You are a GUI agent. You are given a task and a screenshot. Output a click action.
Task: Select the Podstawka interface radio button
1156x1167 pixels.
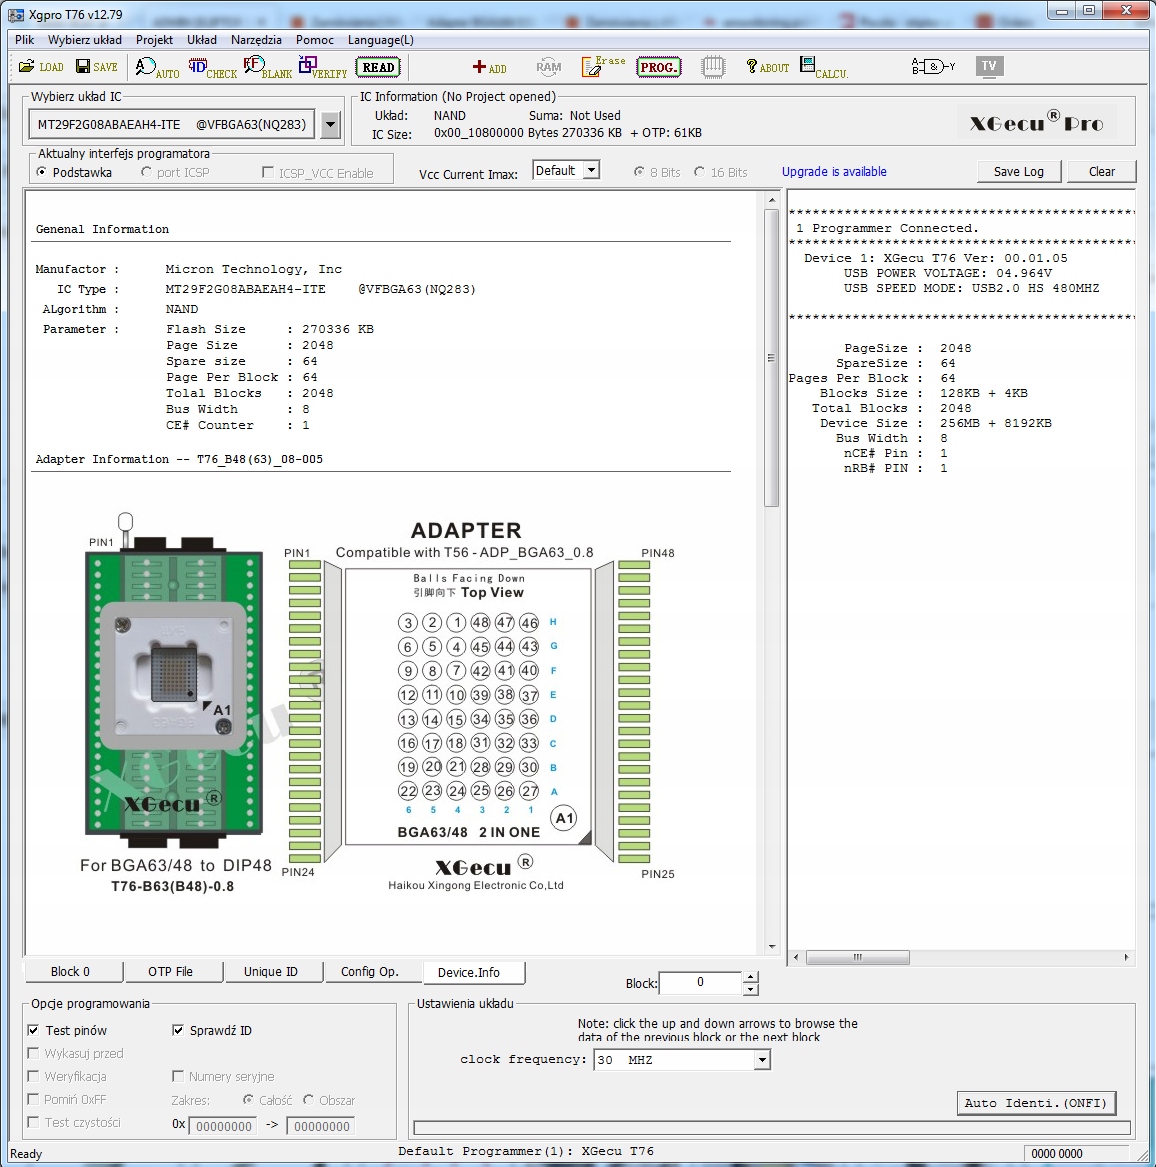42,172
